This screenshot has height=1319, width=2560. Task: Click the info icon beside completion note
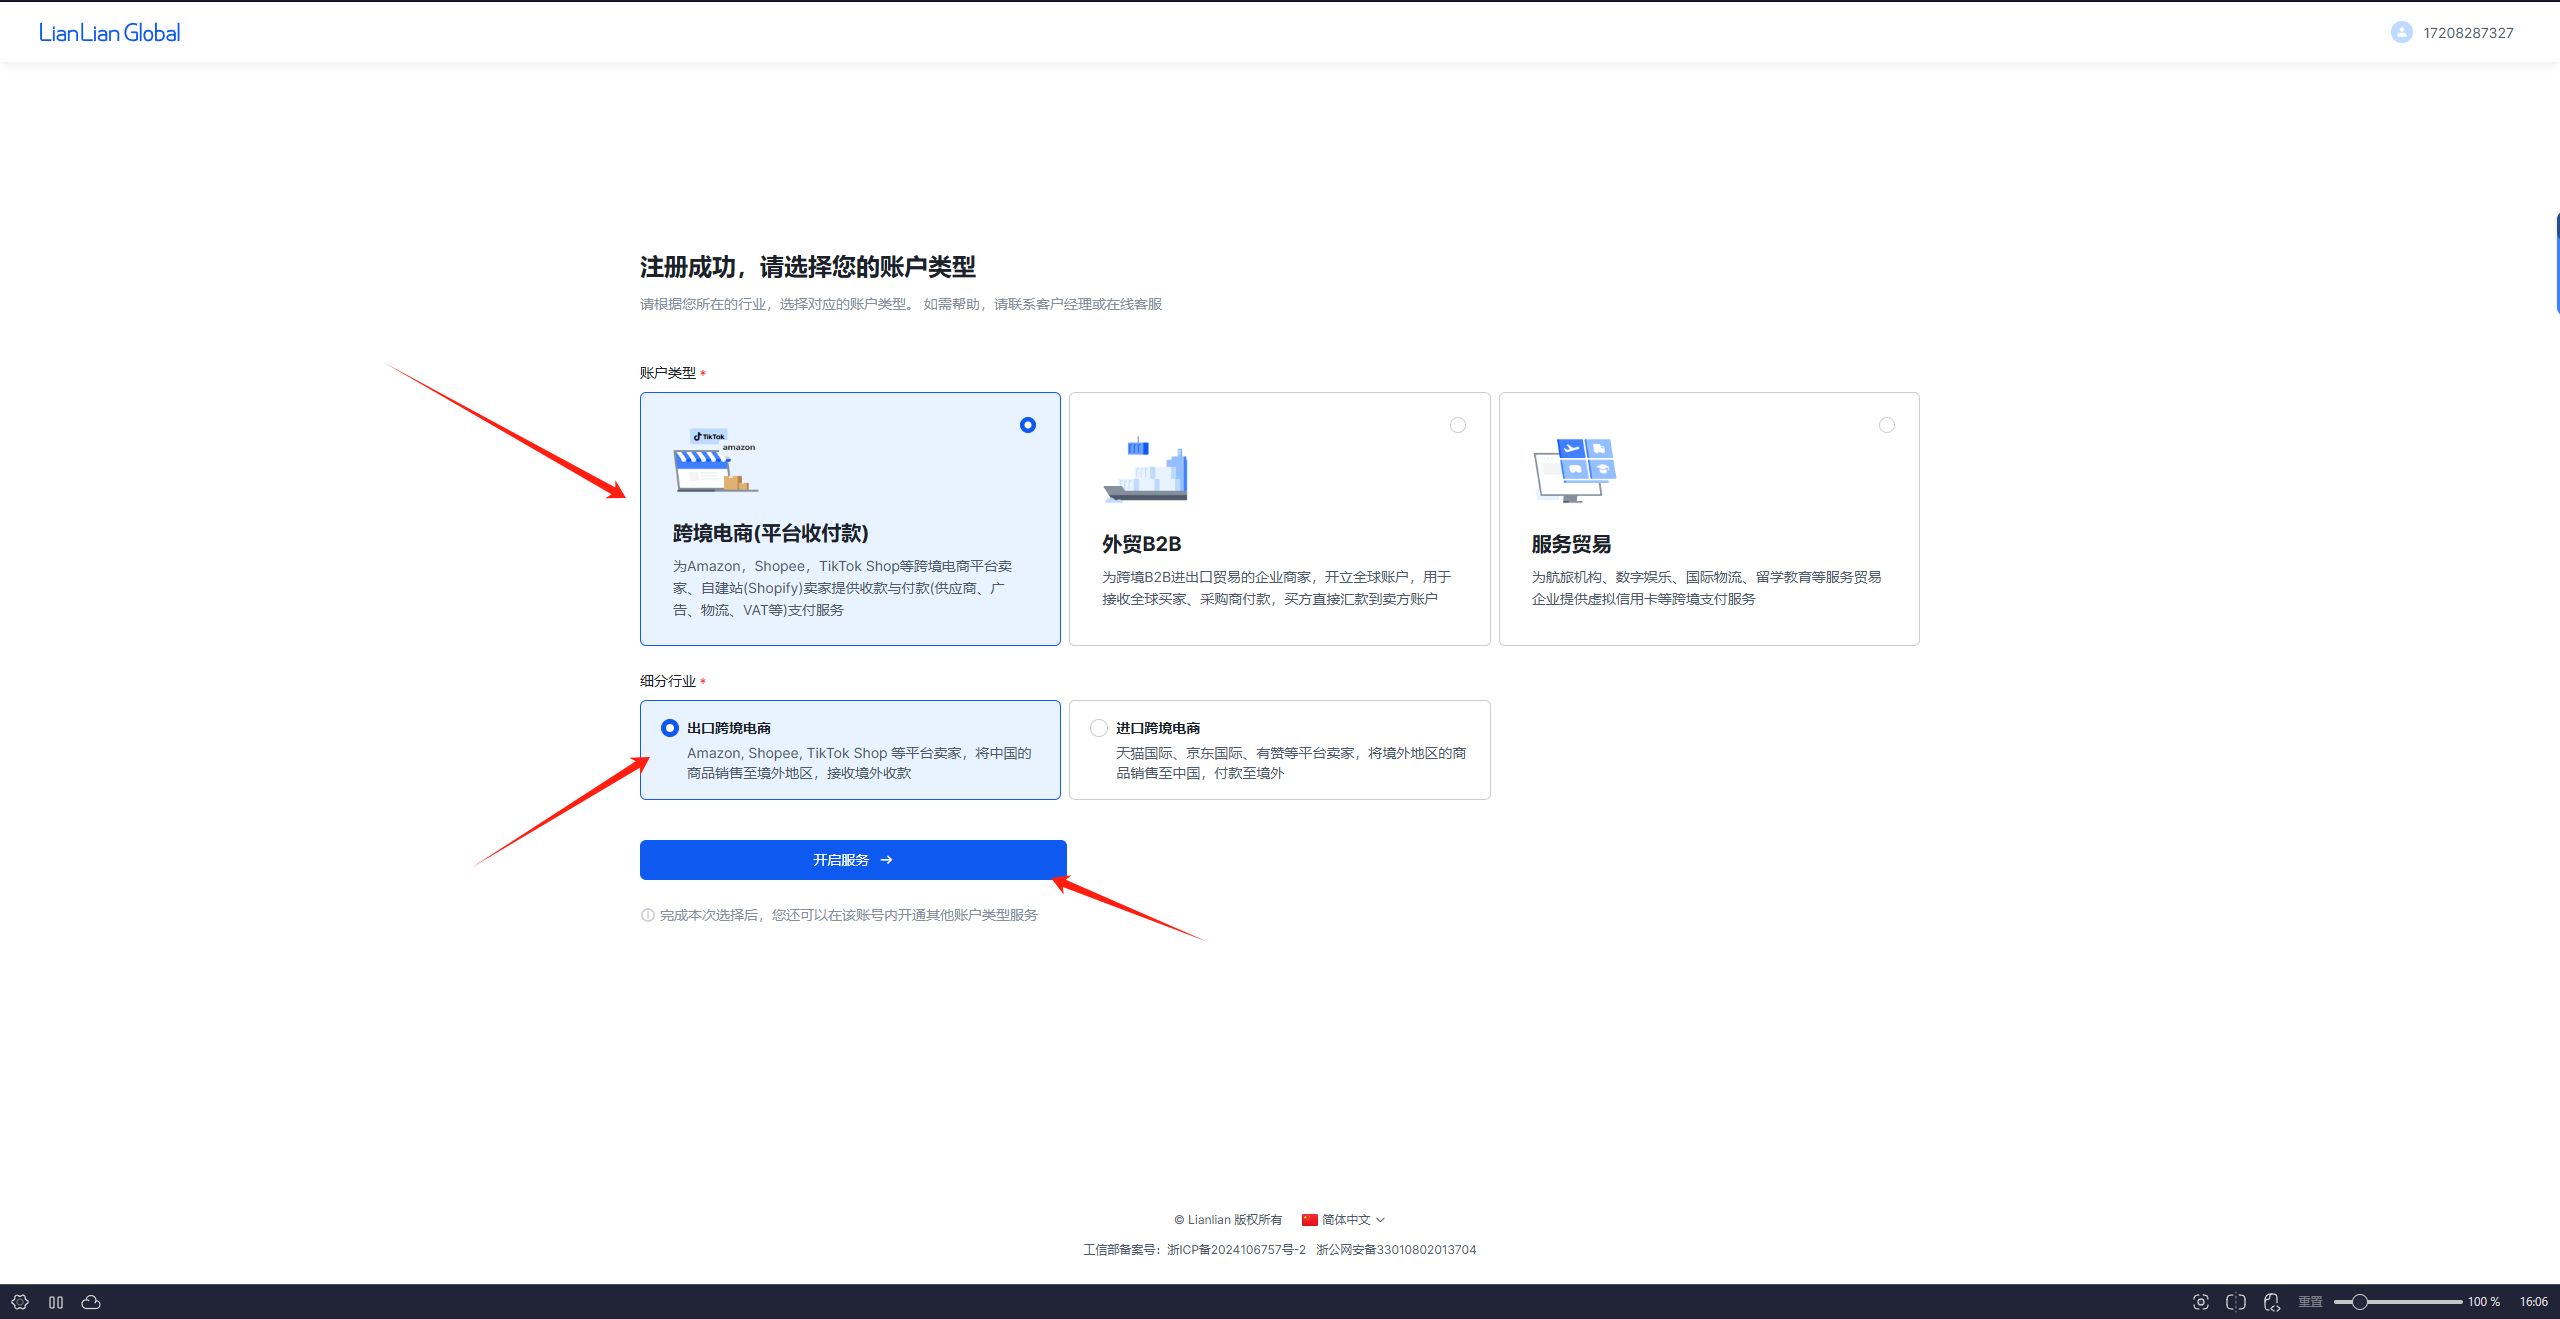[x=647, y=915]
